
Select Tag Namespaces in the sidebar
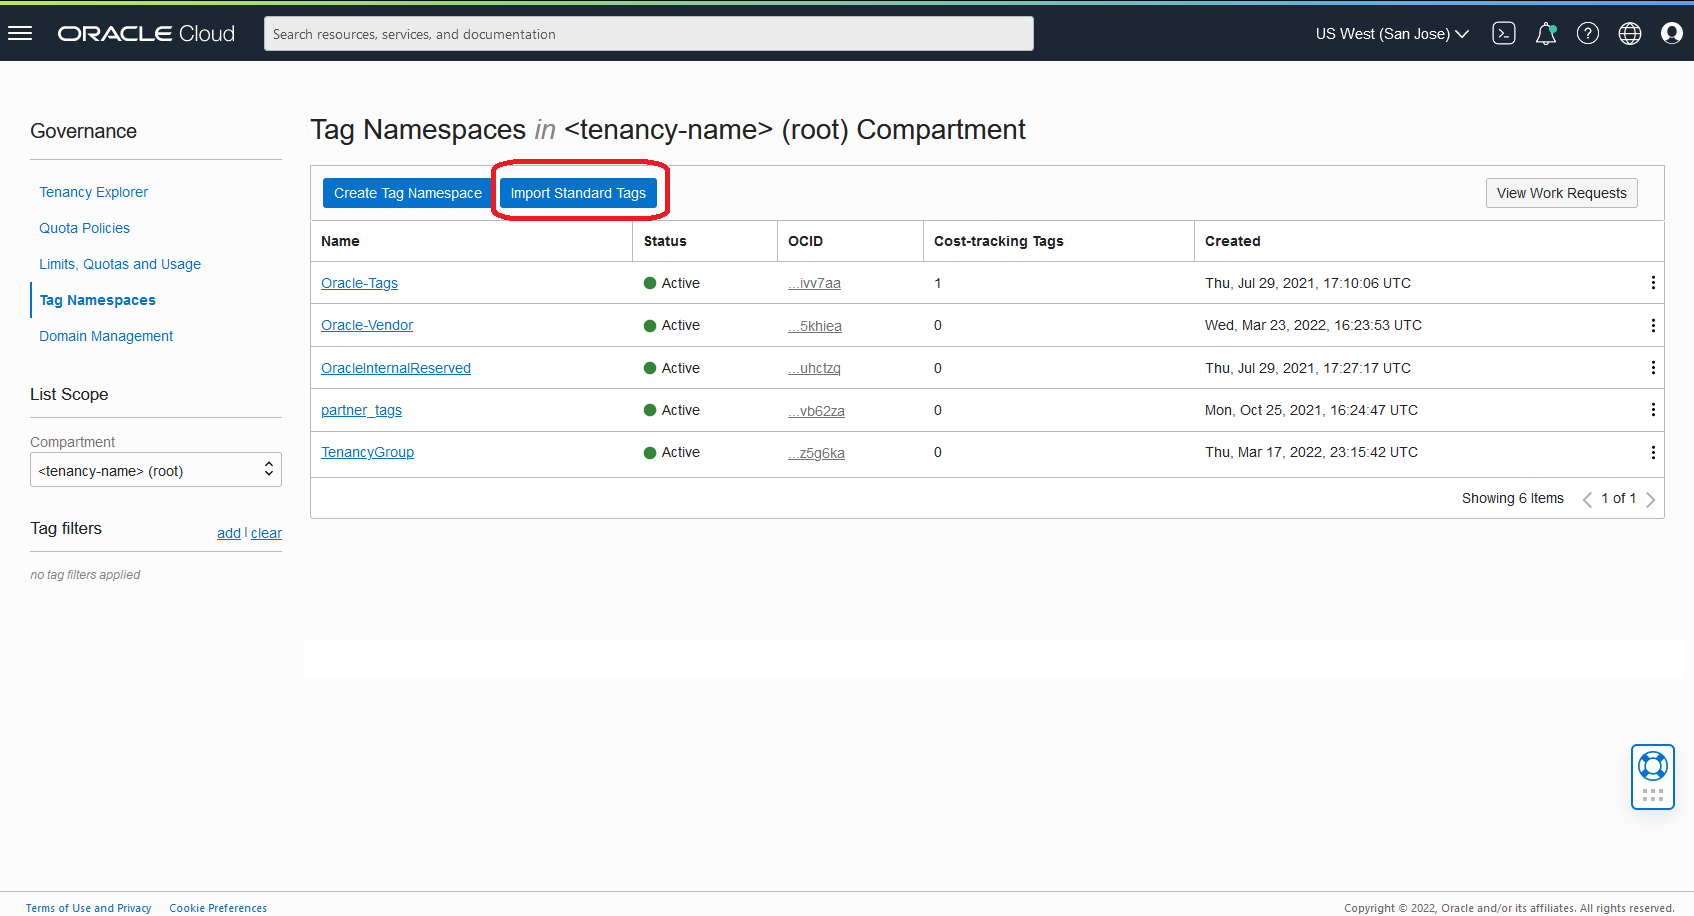97,300
